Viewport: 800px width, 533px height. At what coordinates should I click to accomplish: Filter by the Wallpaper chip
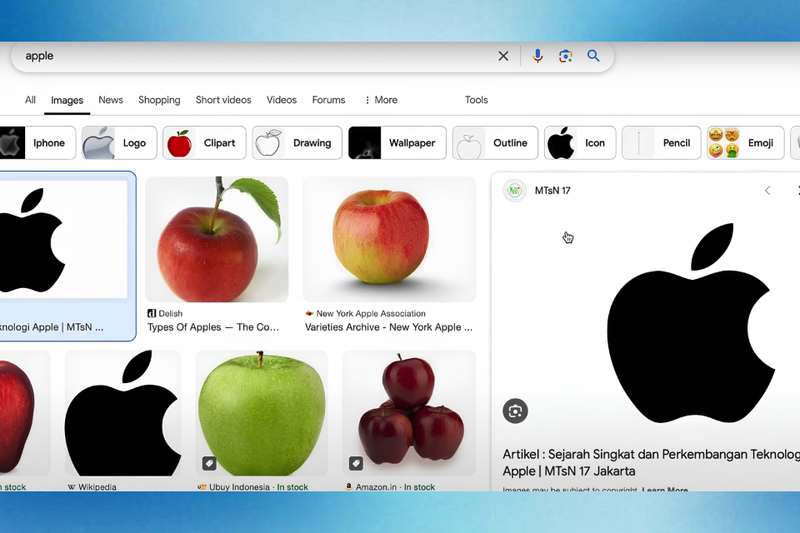(397, 143)
